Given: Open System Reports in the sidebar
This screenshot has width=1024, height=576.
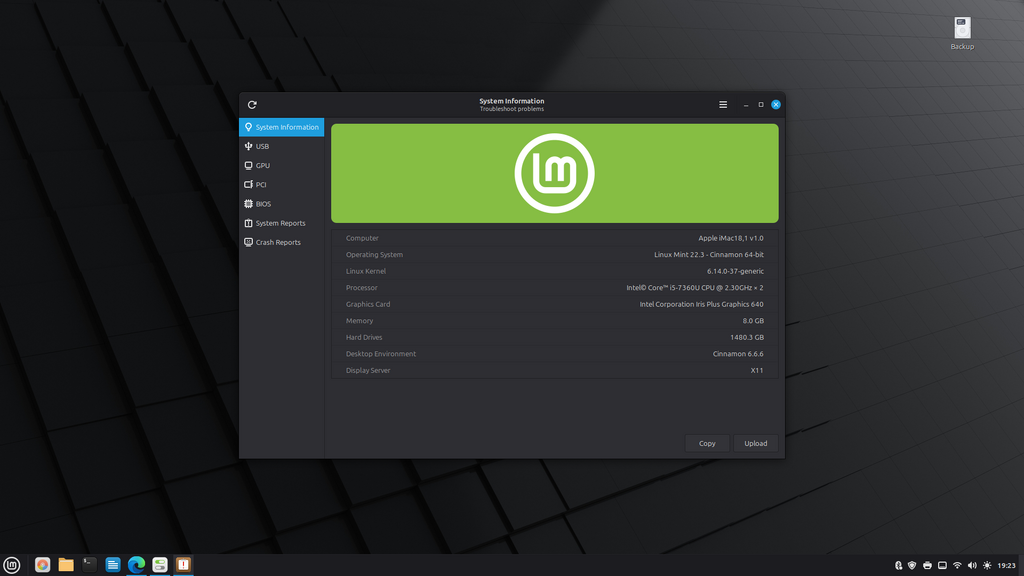Looking at the screenshot, I should click(281, 223).
